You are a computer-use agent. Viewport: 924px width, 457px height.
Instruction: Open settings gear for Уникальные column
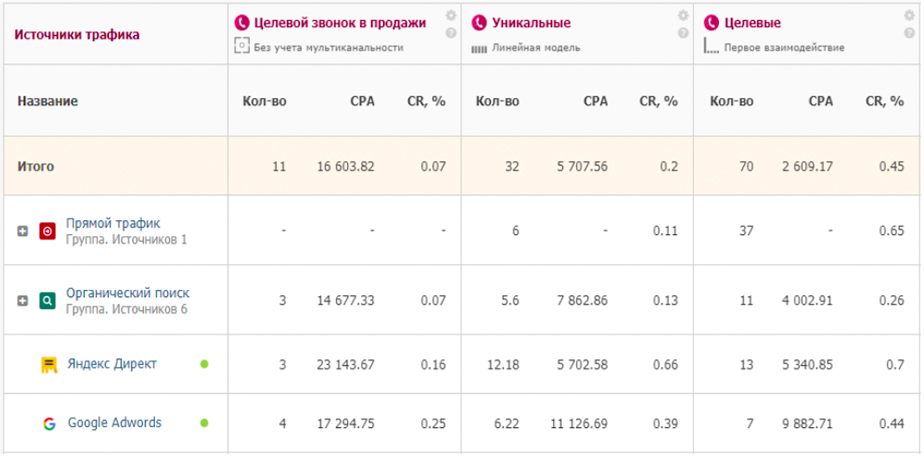click(x=683, y=16)
